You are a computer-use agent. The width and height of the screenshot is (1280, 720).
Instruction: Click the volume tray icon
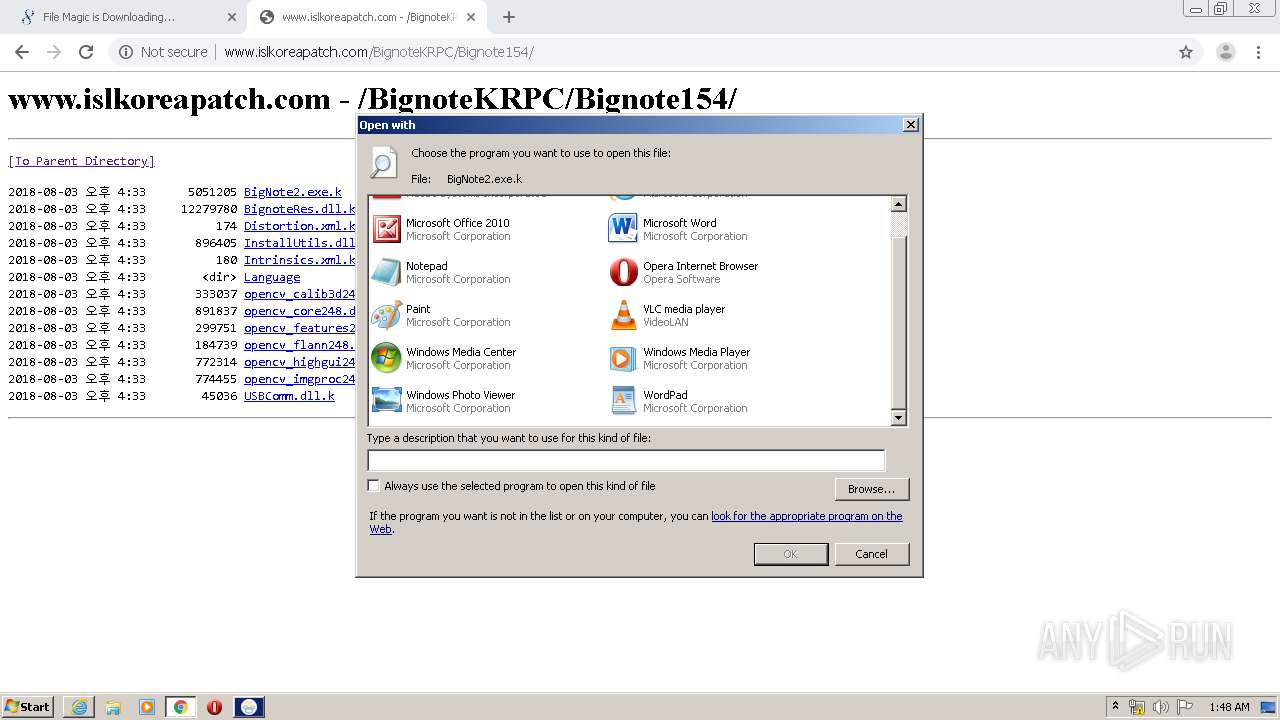(x=1161, y=707)
